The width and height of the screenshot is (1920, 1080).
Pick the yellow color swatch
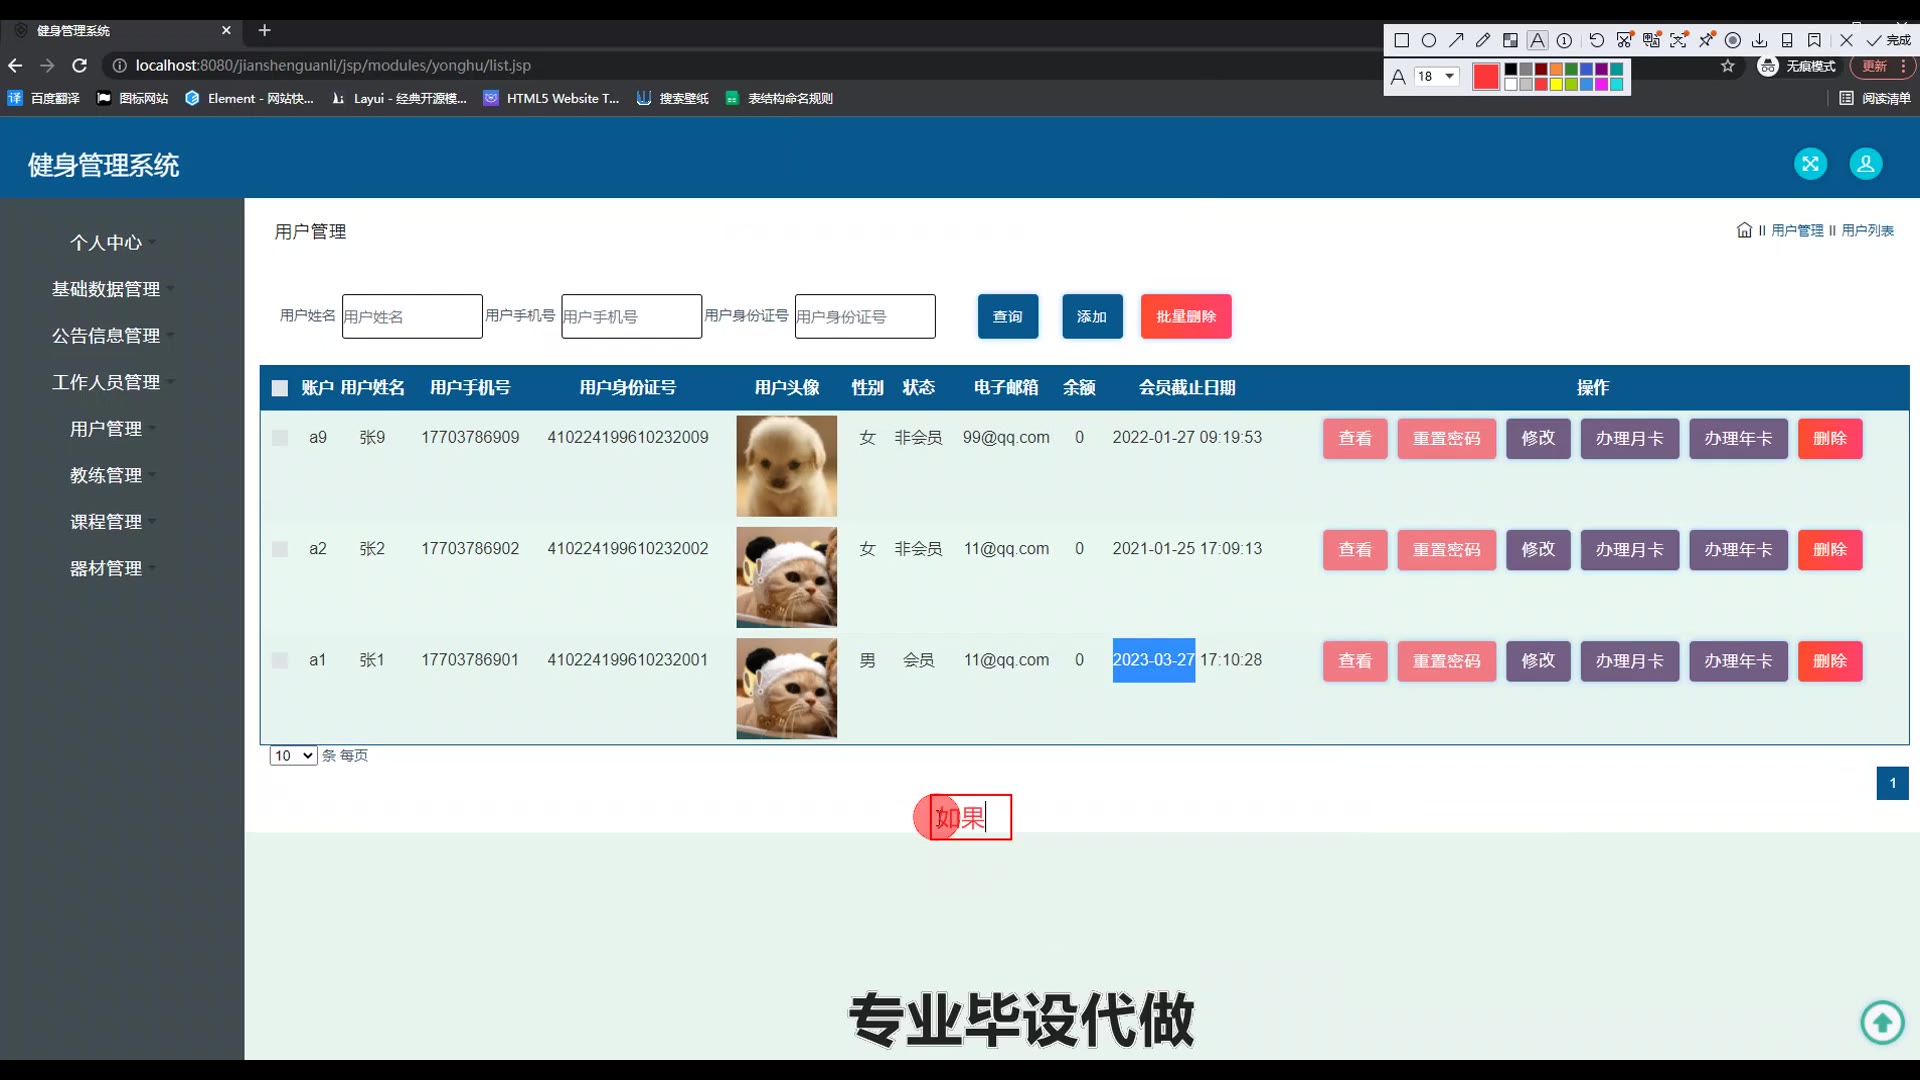click(1556, 84)
